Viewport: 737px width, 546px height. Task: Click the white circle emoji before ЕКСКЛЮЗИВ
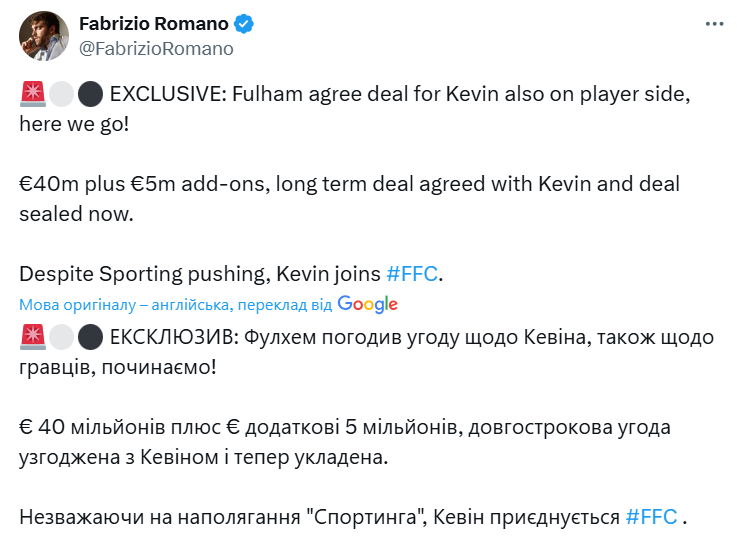[61, 338]
